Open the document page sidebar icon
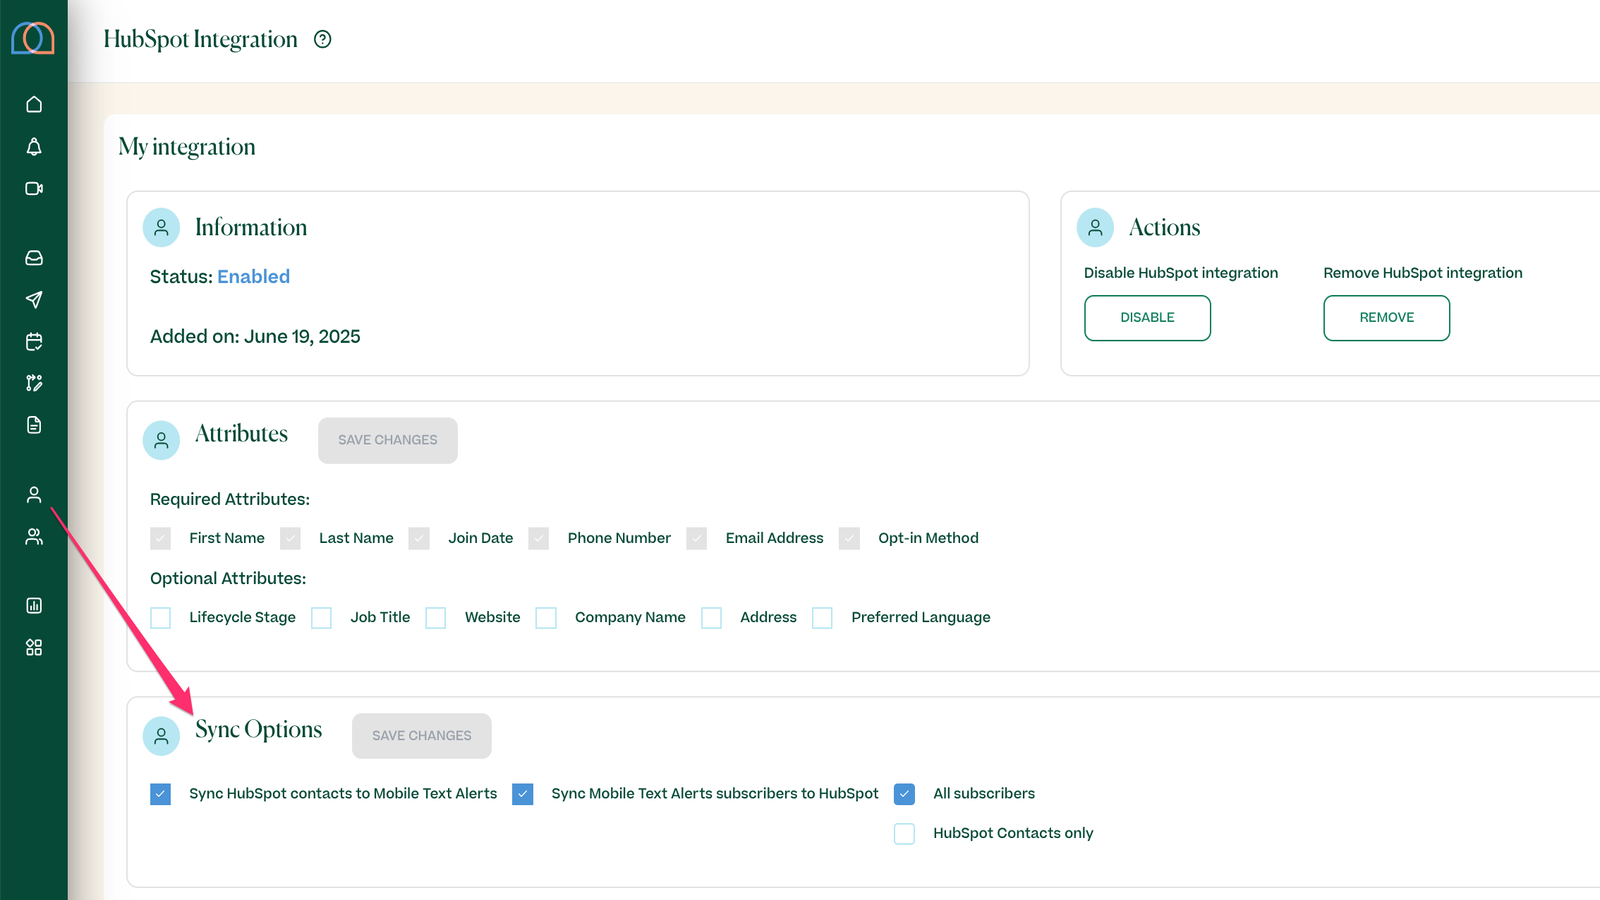 [34, 425]
